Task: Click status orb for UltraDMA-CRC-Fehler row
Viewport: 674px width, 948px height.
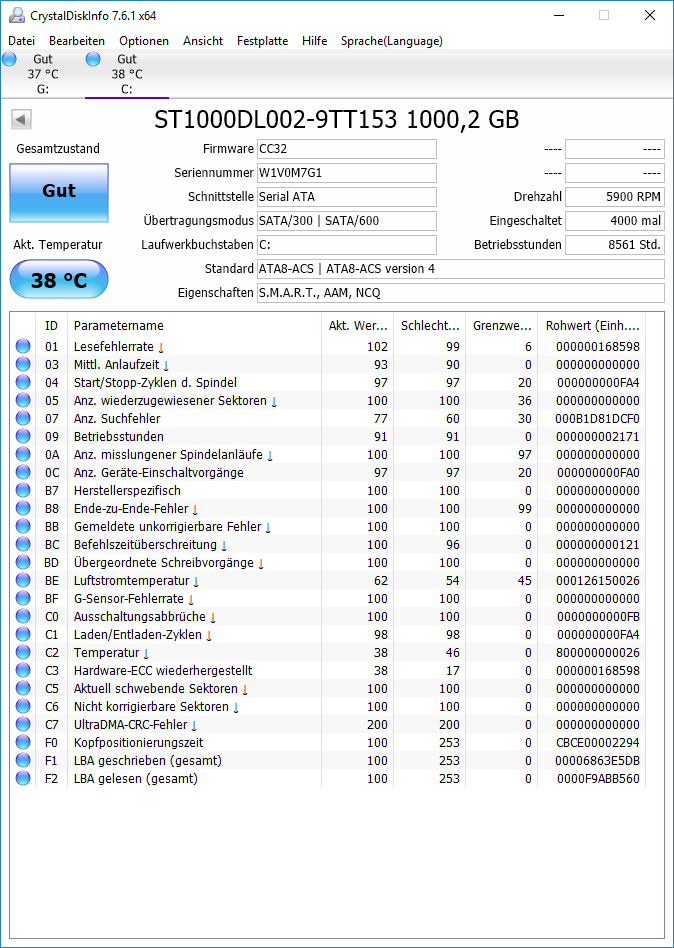Action: pyautogui.click(x=23, y=724)
